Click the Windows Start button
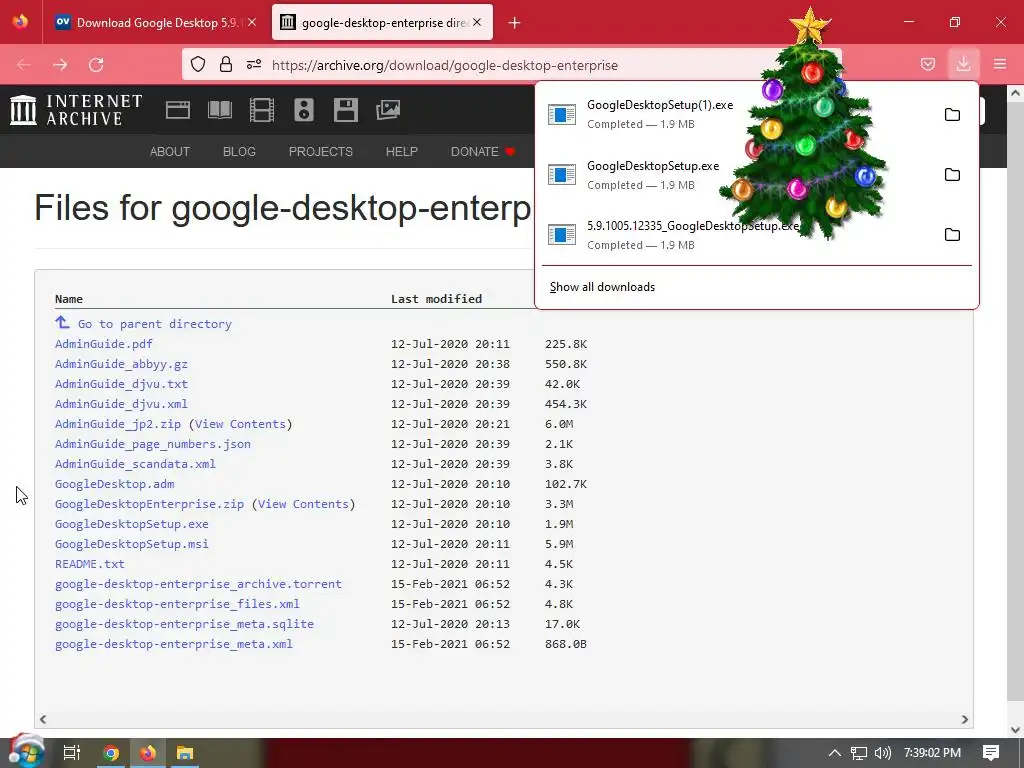1024x768 pixels. click(x=26, y=752)
